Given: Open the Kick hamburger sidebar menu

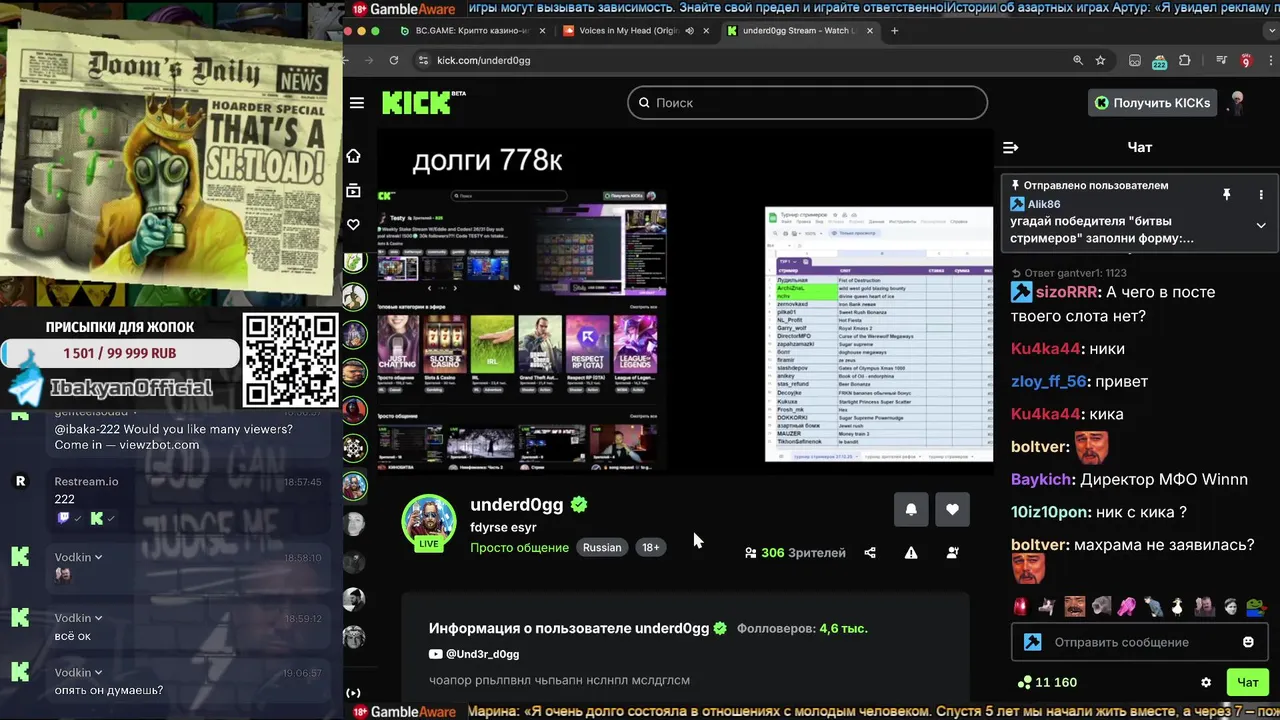Looking at the screenshot, I should pyautogui.click(x=357, y=103).
